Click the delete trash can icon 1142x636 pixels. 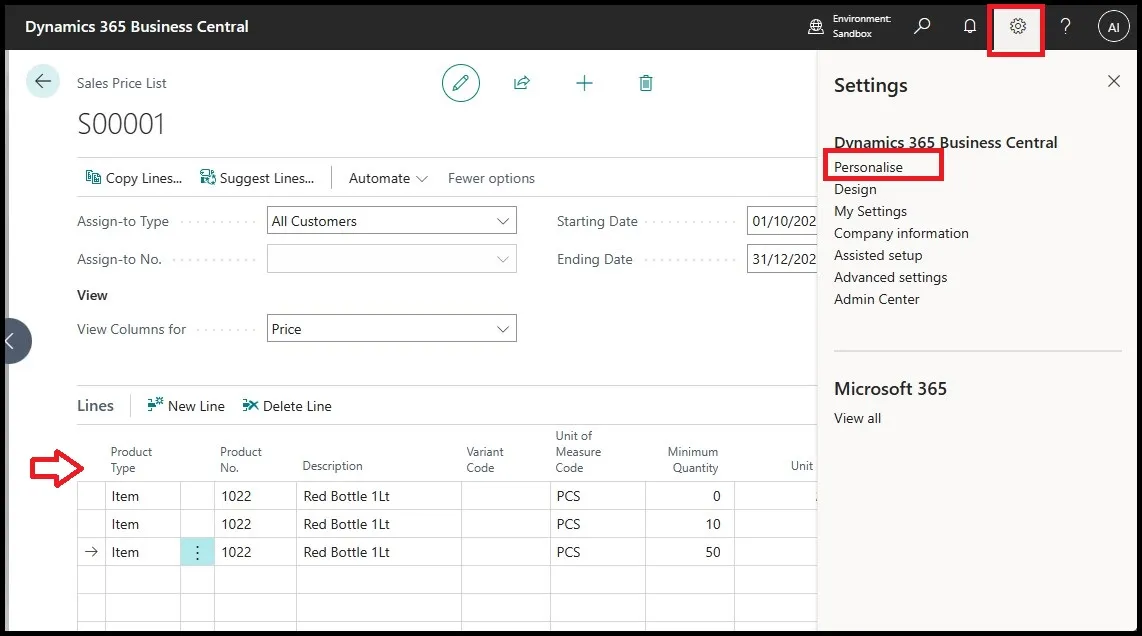[645, 83]
